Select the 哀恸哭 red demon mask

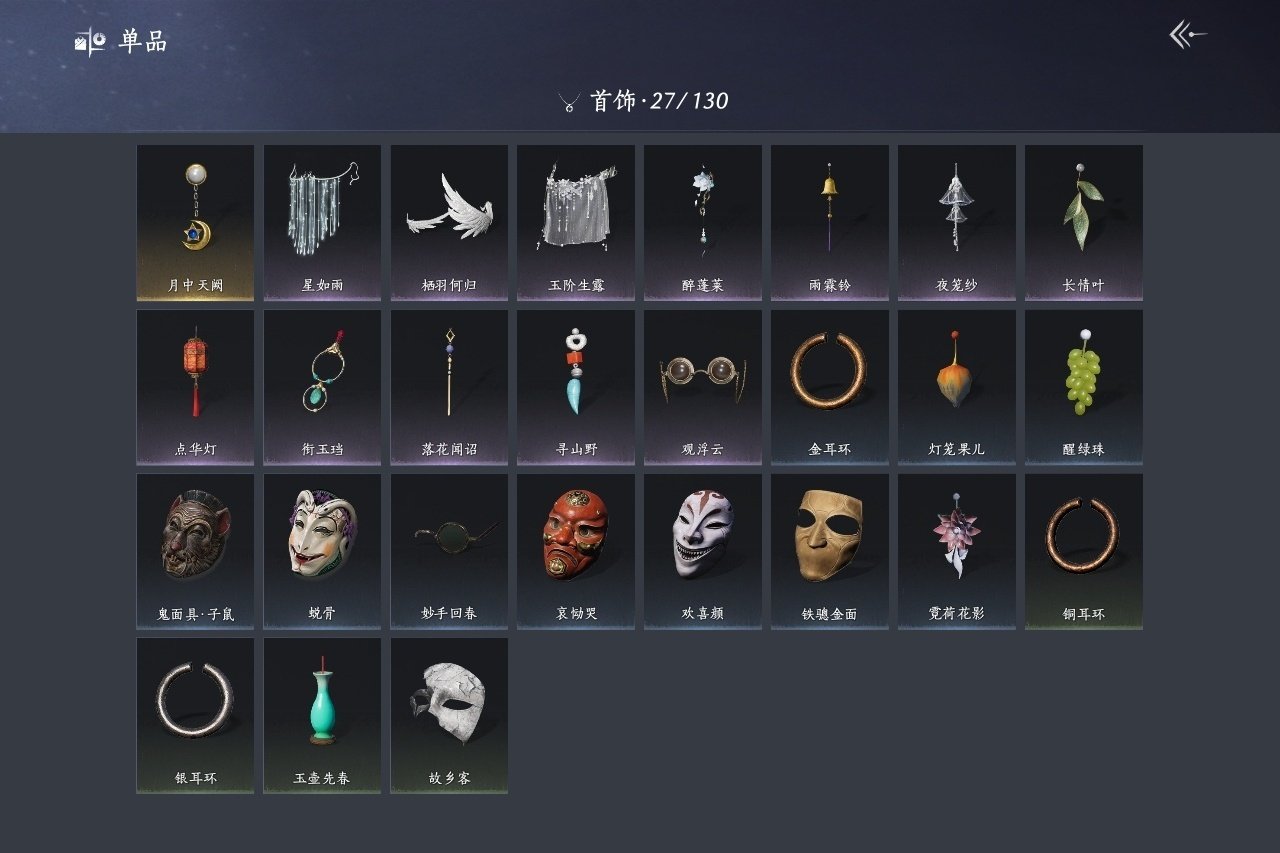click(575, 552)
